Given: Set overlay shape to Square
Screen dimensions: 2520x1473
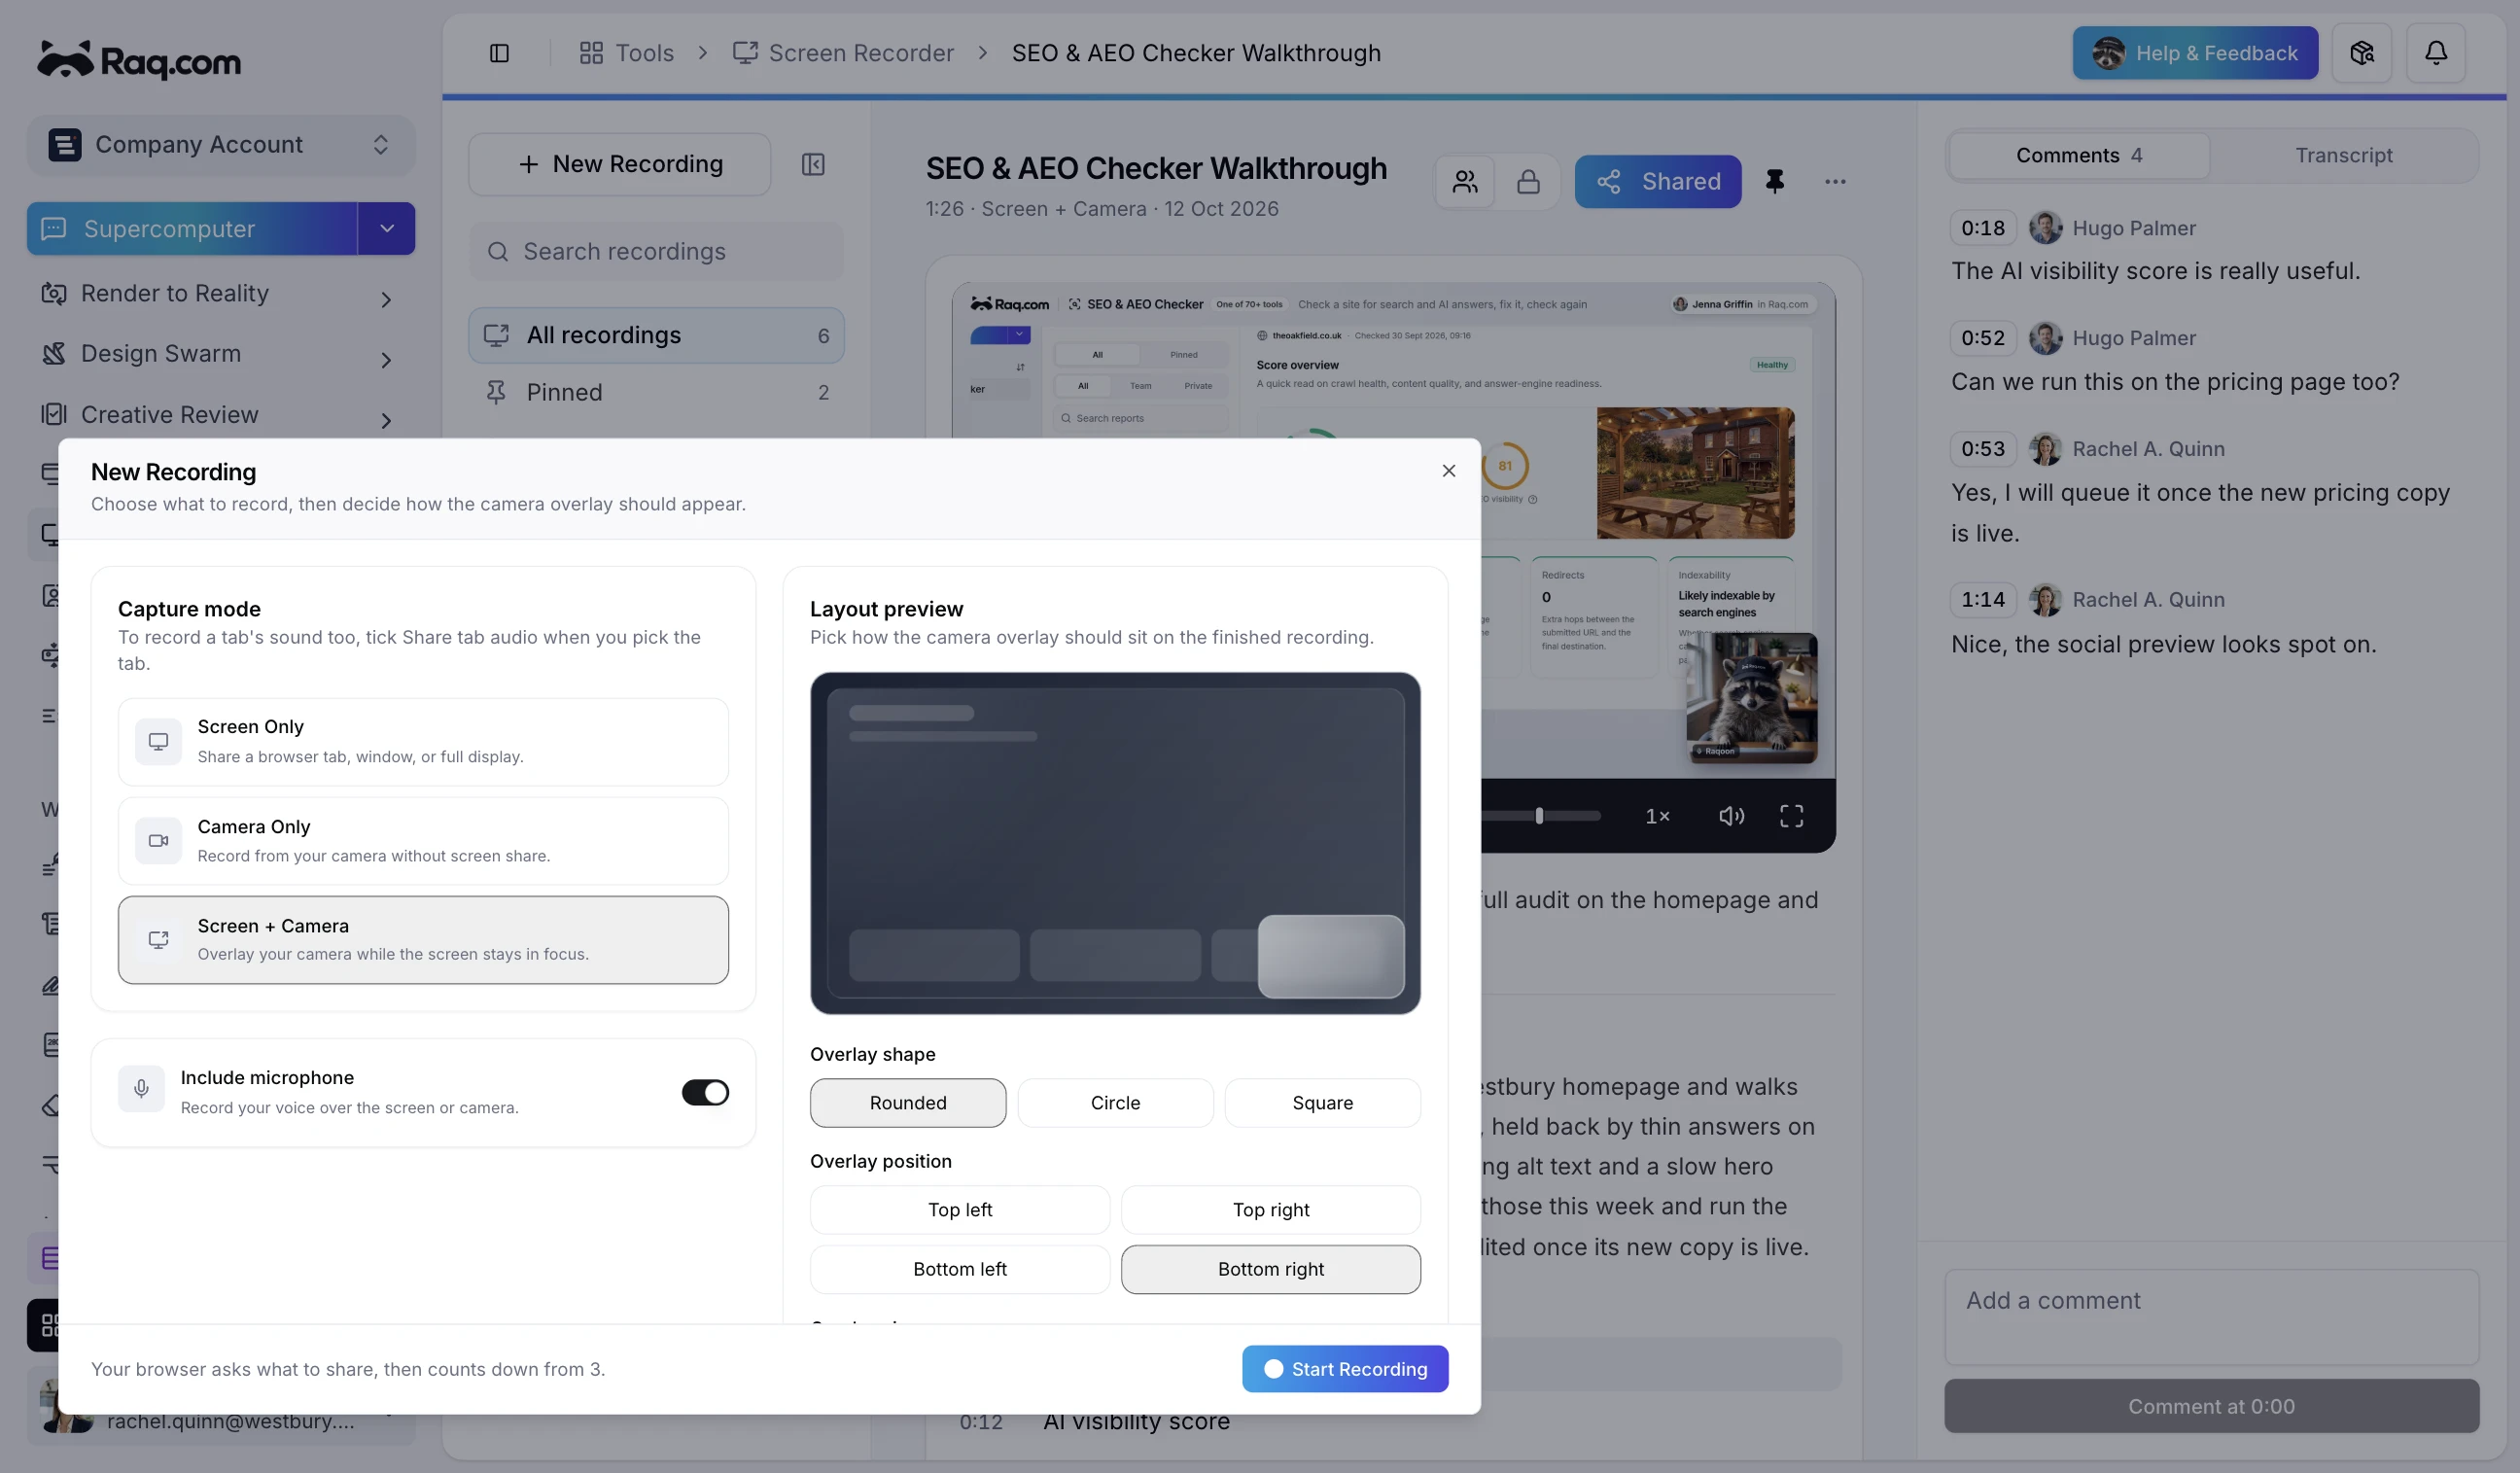Looking at the screenshot, I should click(1322, 1103).
